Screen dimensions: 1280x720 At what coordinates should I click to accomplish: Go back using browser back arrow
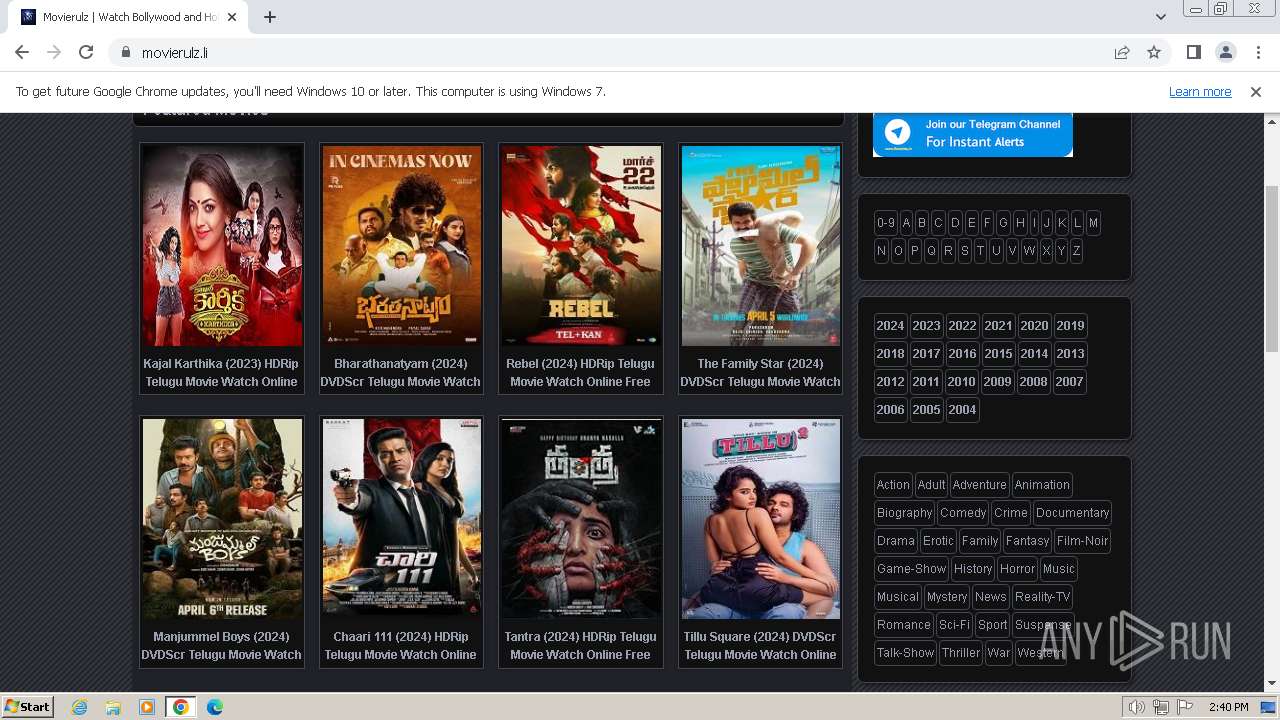click(22, 52)
